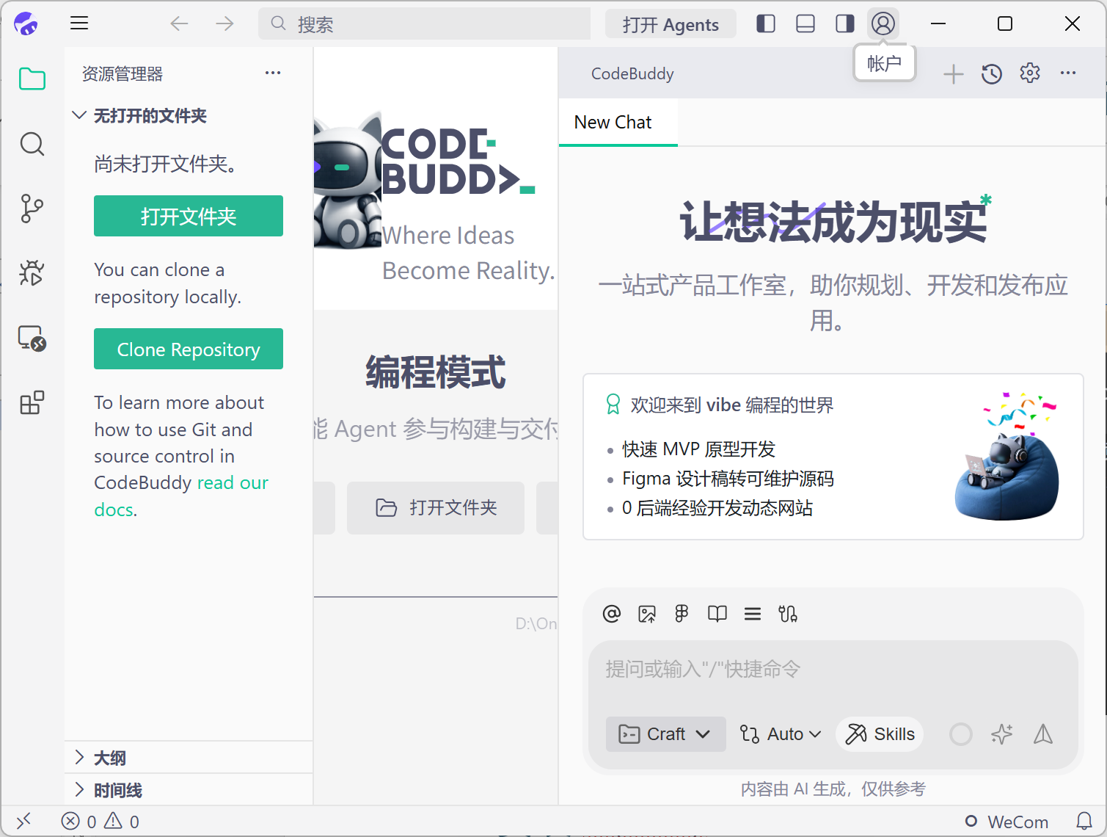Open the Source Control branch icon
Screen dimensions: 1107x837
(x=32, y=209)
